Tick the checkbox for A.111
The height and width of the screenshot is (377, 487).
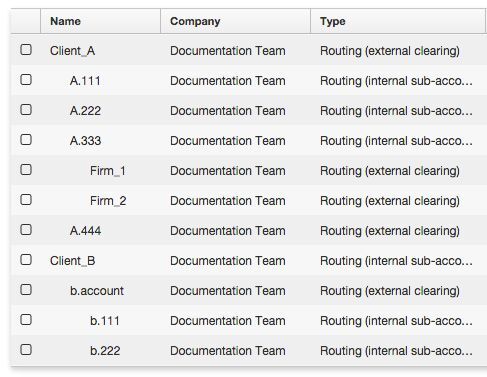26,80
